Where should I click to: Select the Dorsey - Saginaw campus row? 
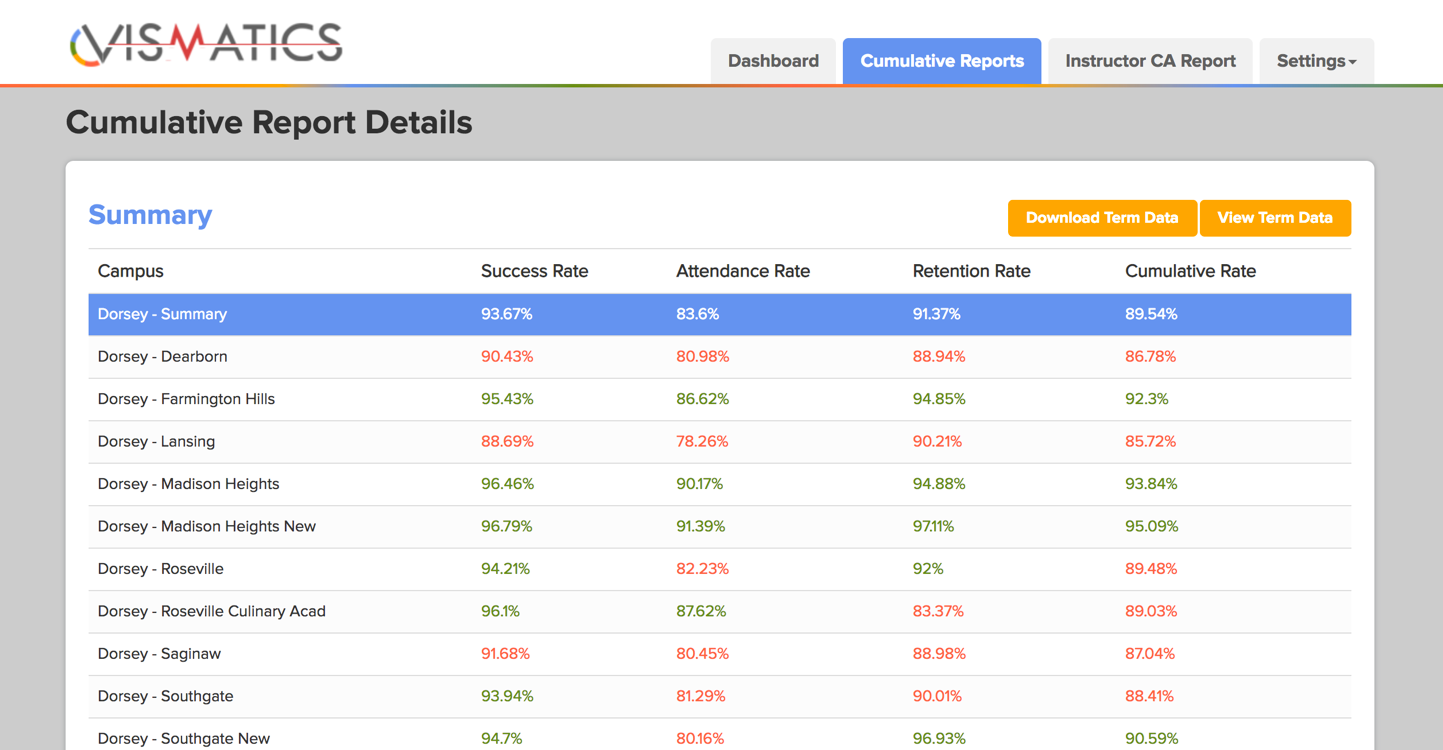pos(720,654)
